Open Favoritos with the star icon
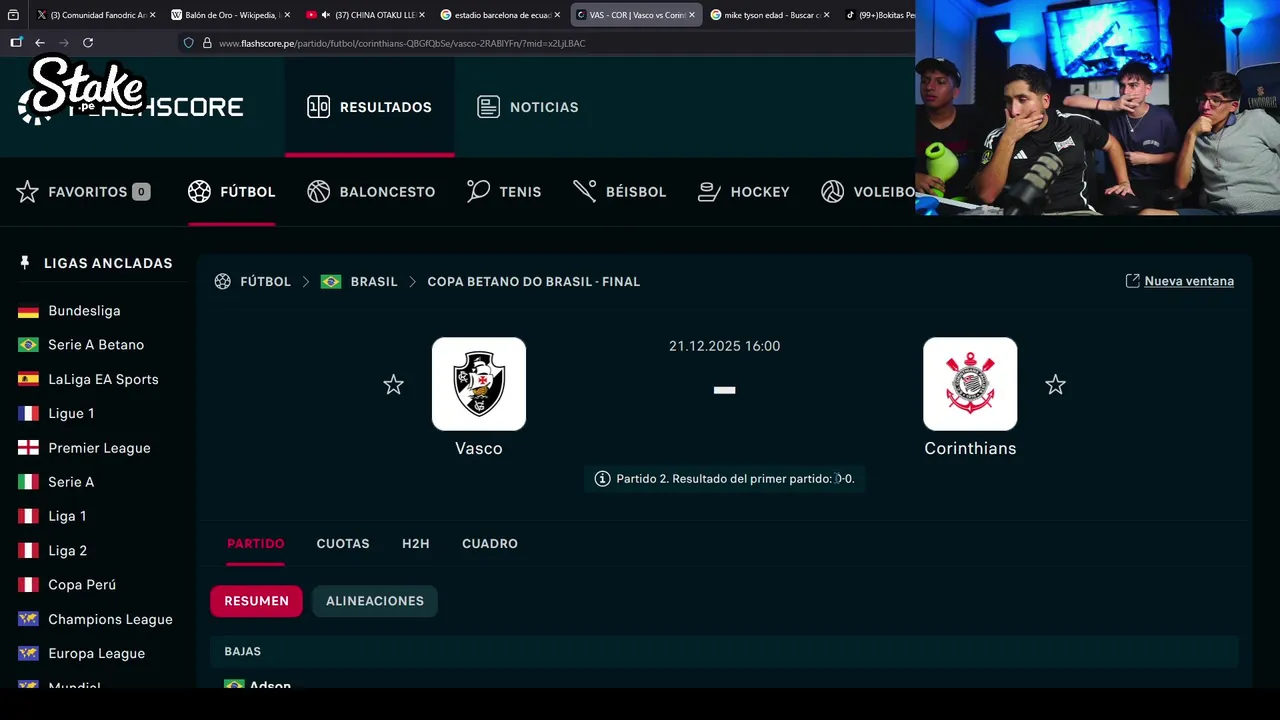The height and width of the screenshot is (720, 1280). point(27,192)
